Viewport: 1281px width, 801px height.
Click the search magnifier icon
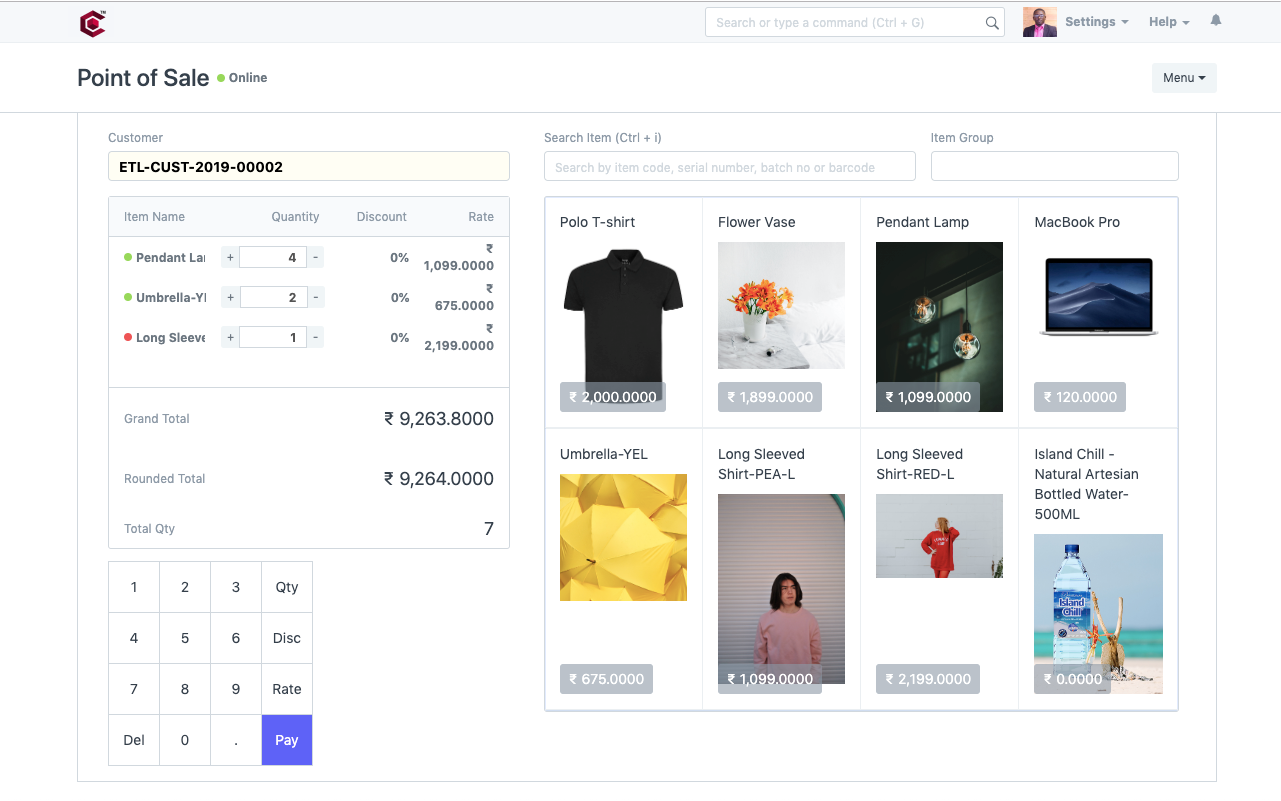tap(991, 22)
